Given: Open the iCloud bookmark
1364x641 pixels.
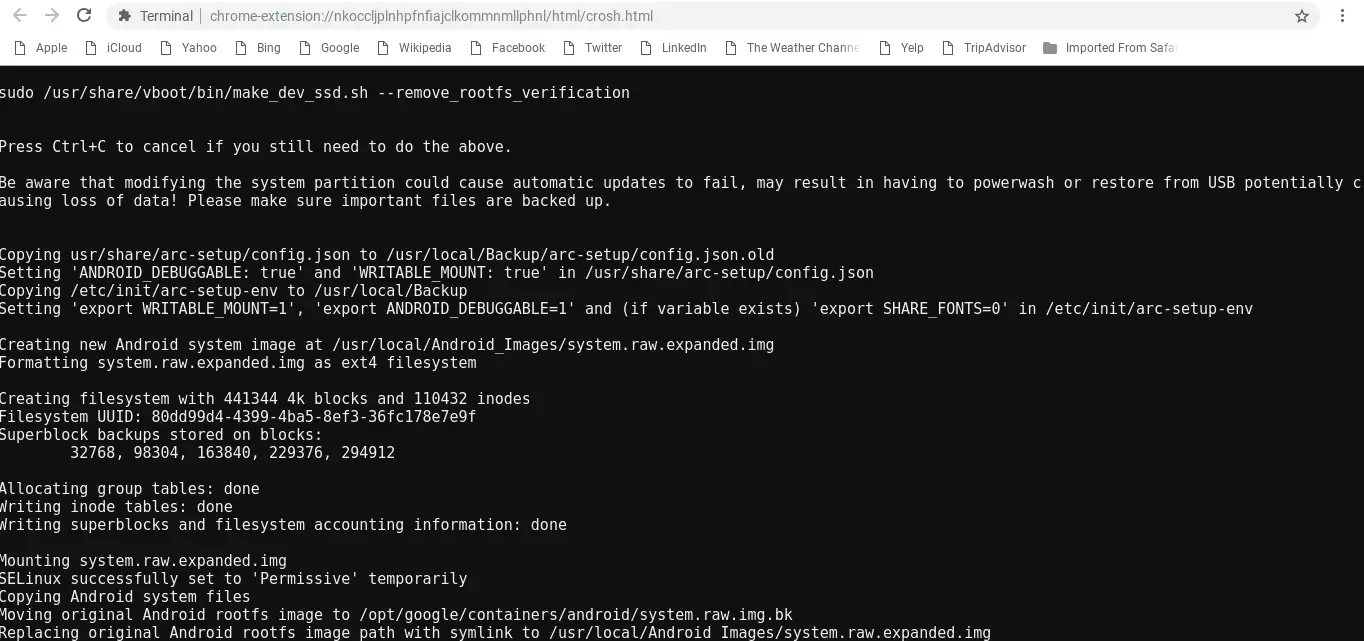Looking at the screenshot, I should click(x=112, y=47).
